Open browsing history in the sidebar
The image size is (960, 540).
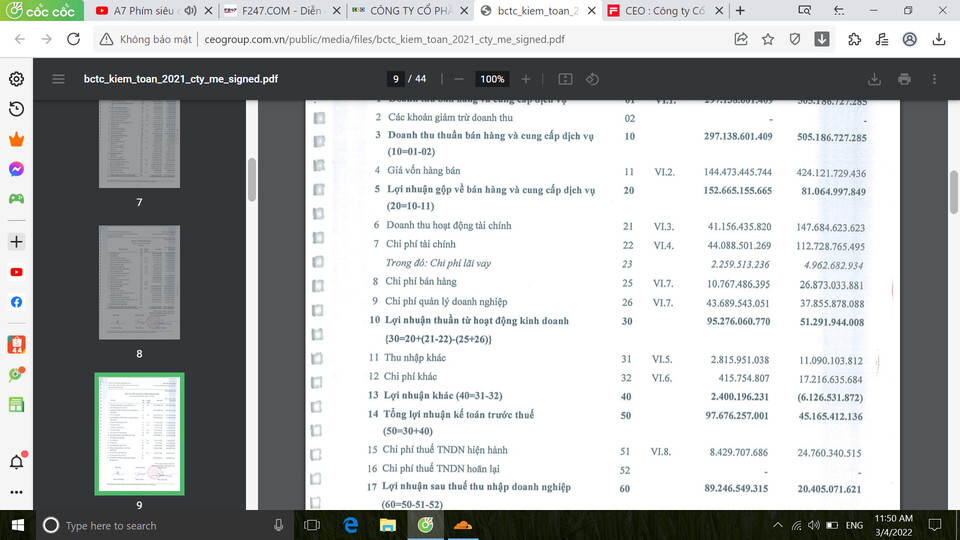pyautogui.click(x=17, y=109)
